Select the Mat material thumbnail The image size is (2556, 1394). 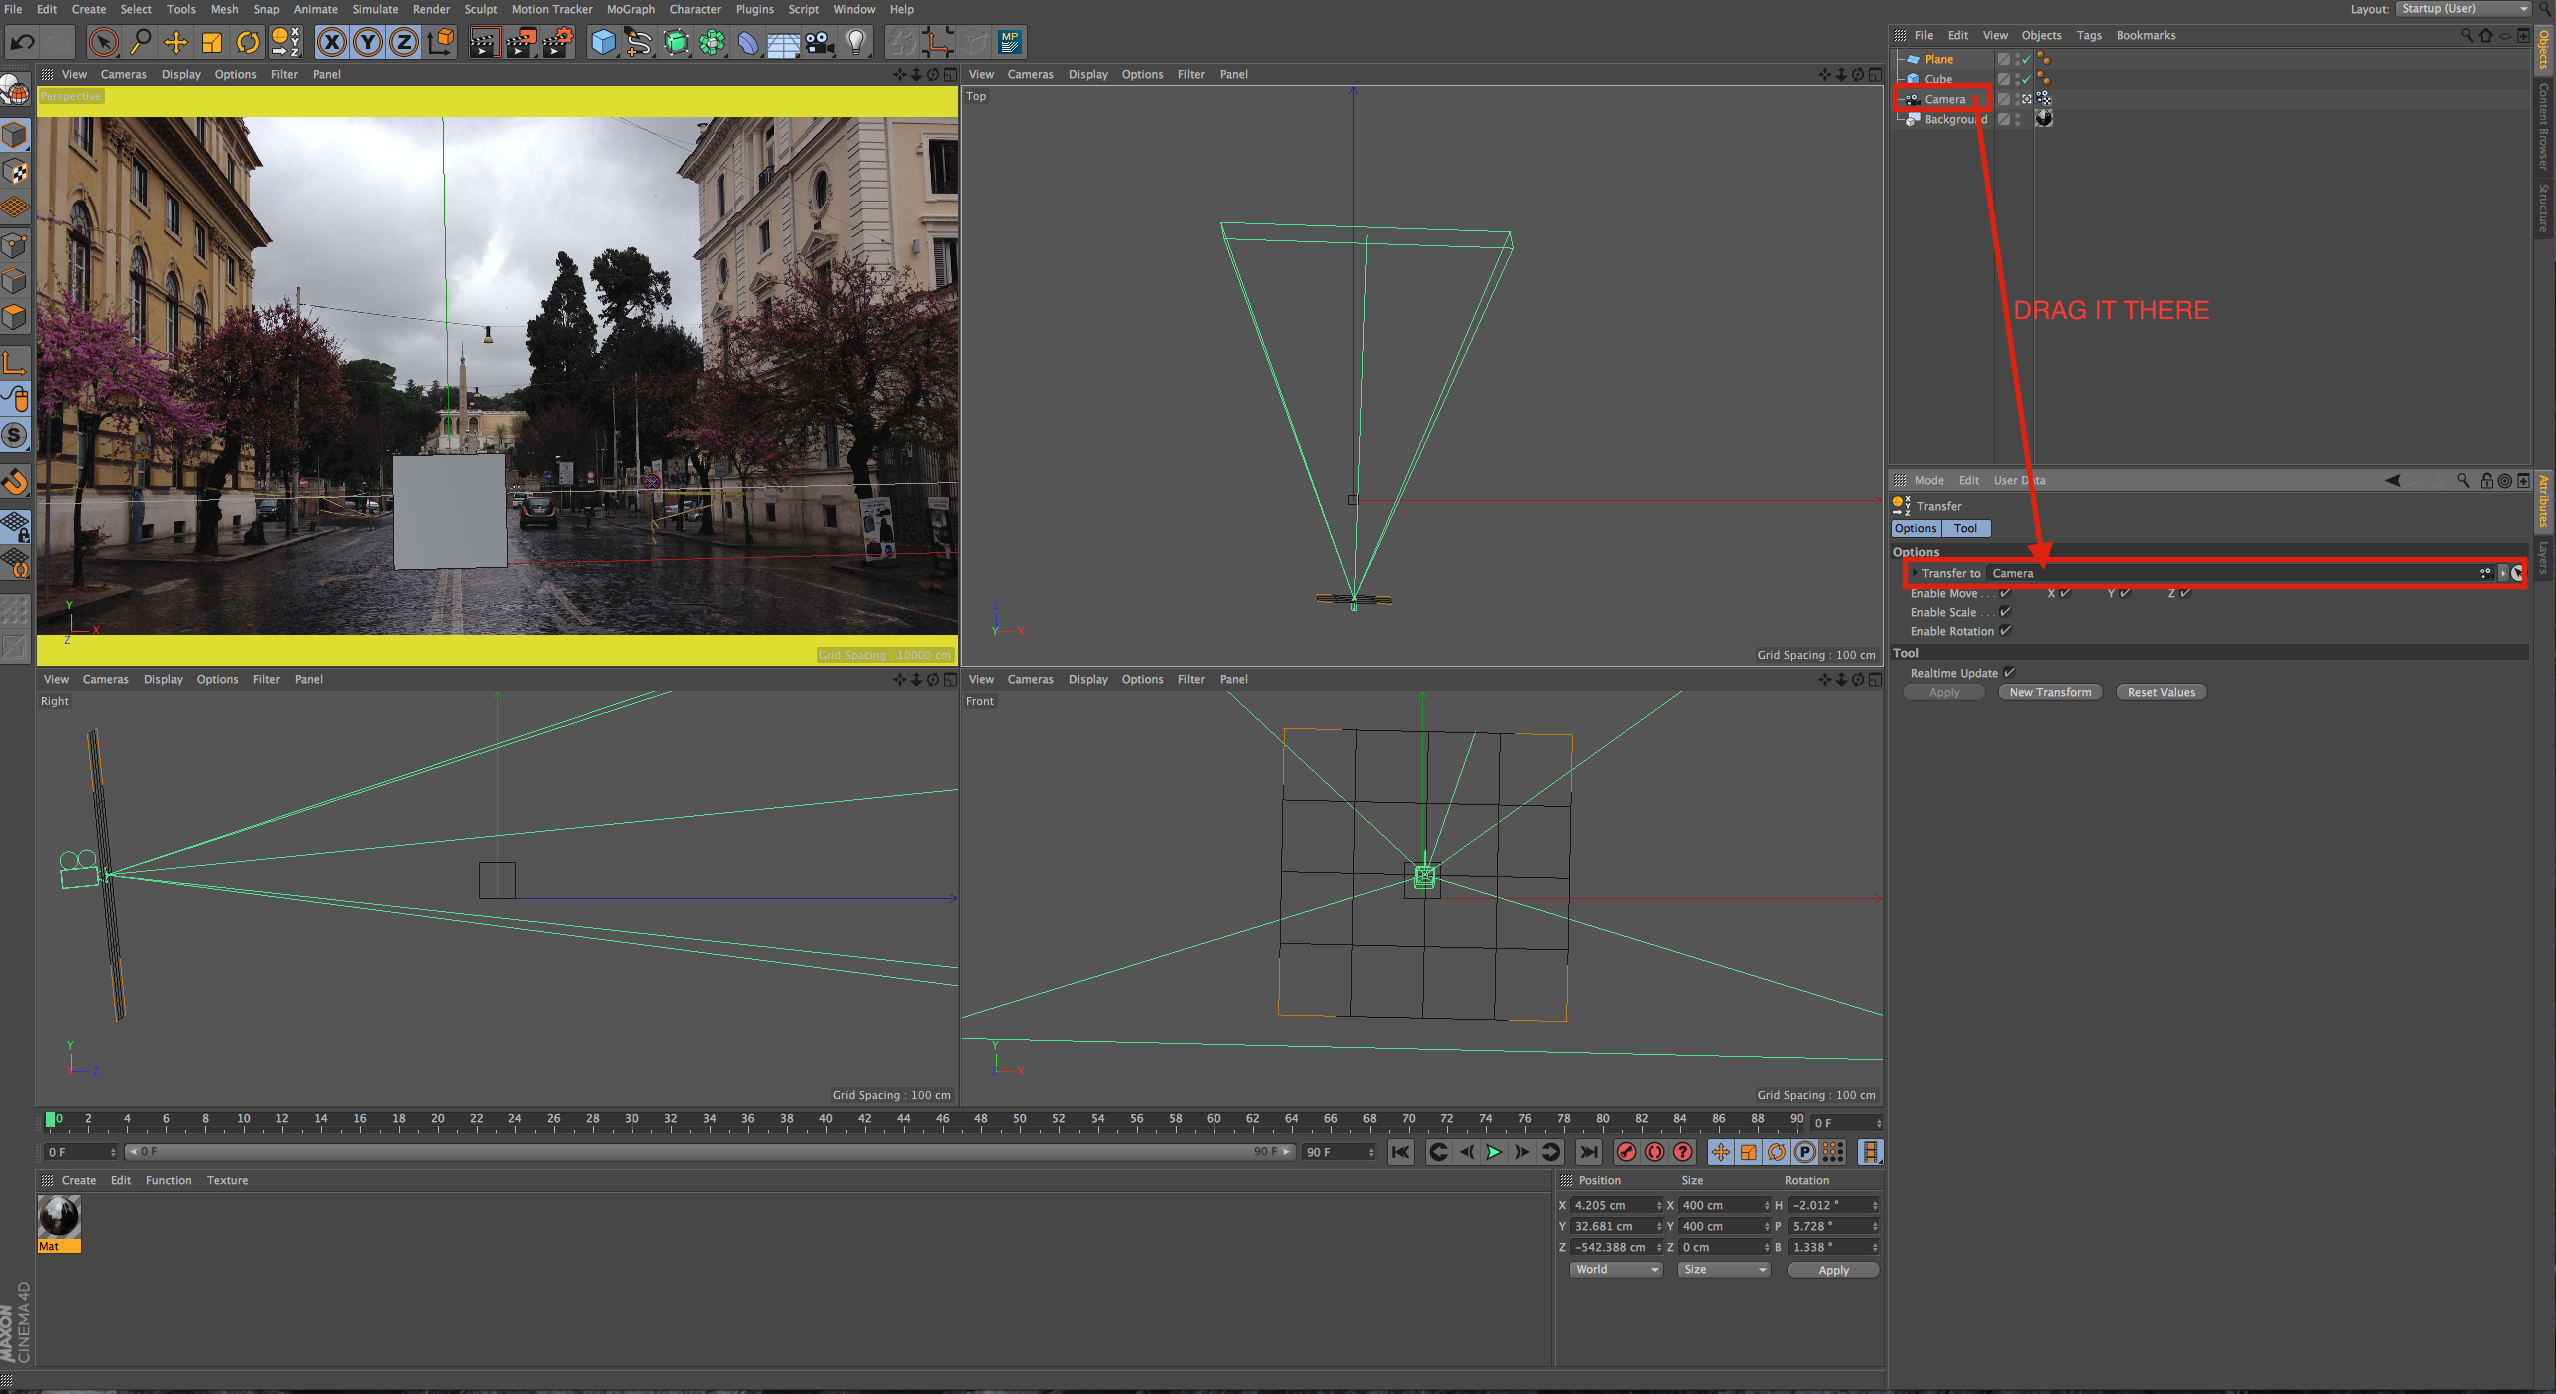coord(59,1218)
